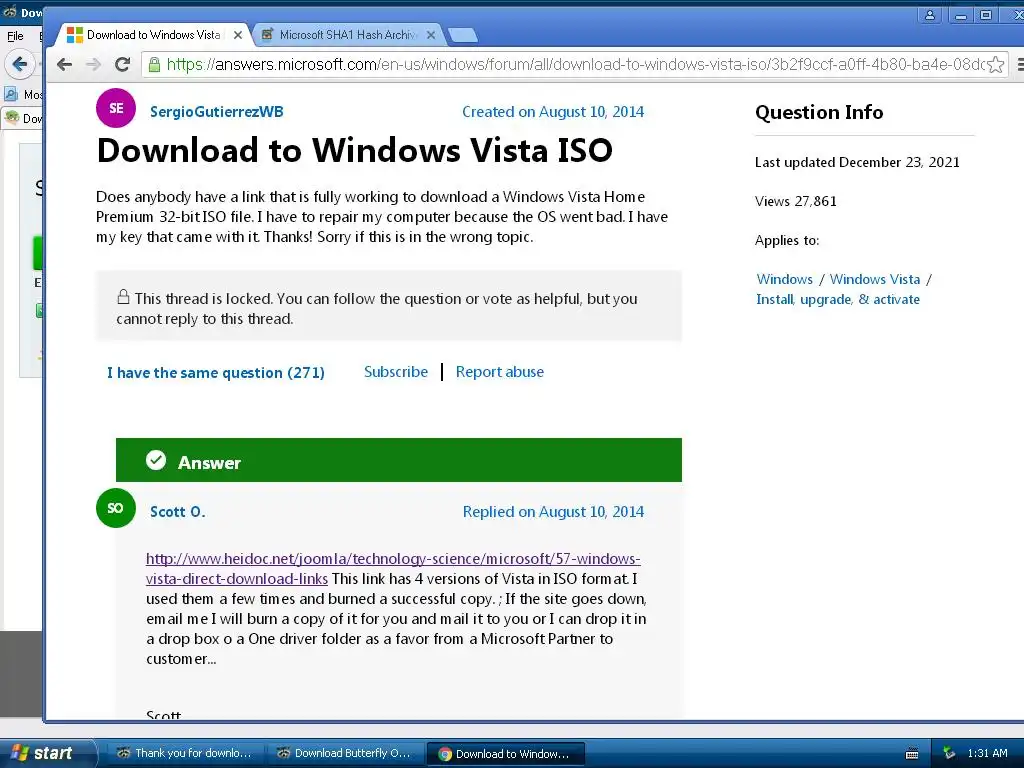Switch to Download Butterfly taskbar item
The width and height of the screenshot is (1024, 768).
tap(344, 753)
